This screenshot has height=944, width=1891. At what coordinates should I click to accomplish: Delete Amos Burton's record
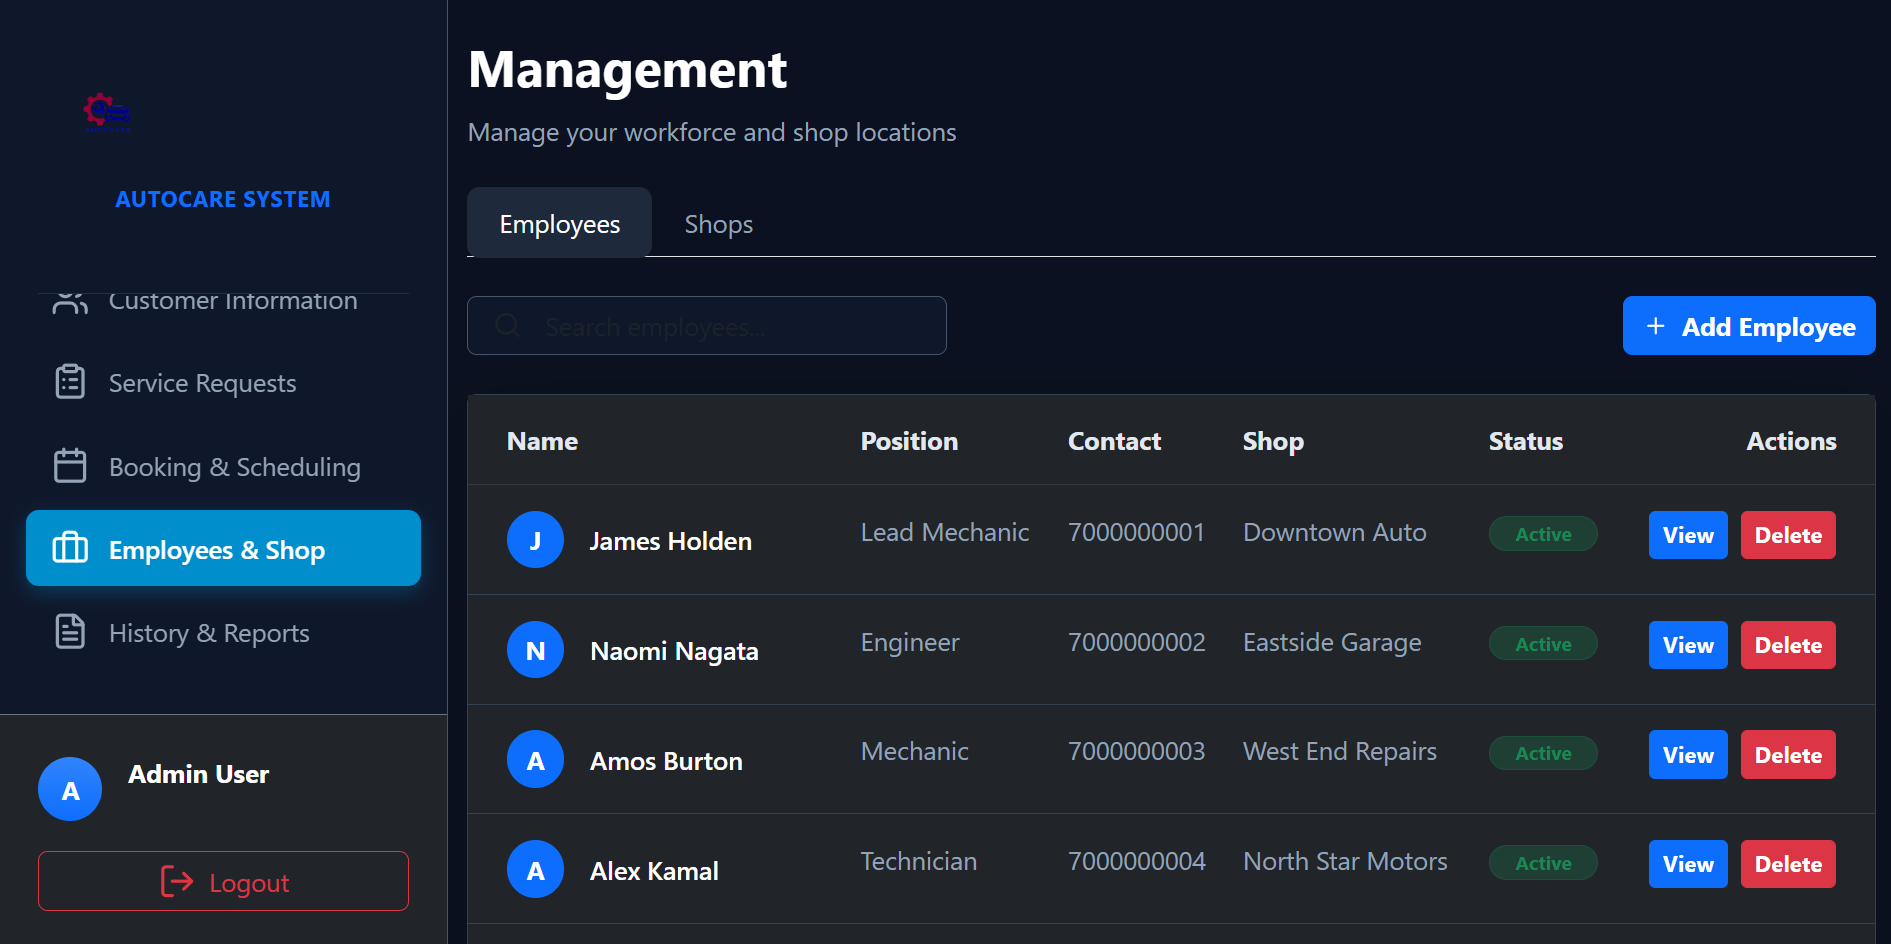point(1788,755)
